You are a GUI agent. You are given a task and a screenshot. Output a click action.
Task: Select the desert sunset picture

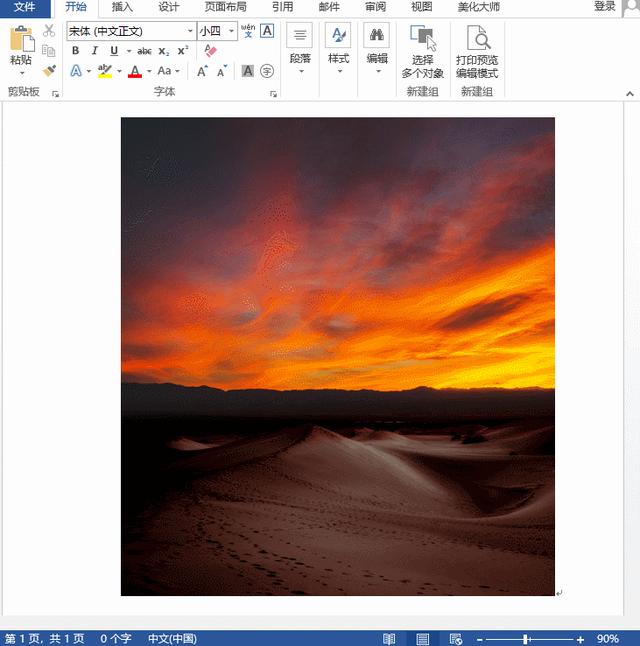pos(338,356)
